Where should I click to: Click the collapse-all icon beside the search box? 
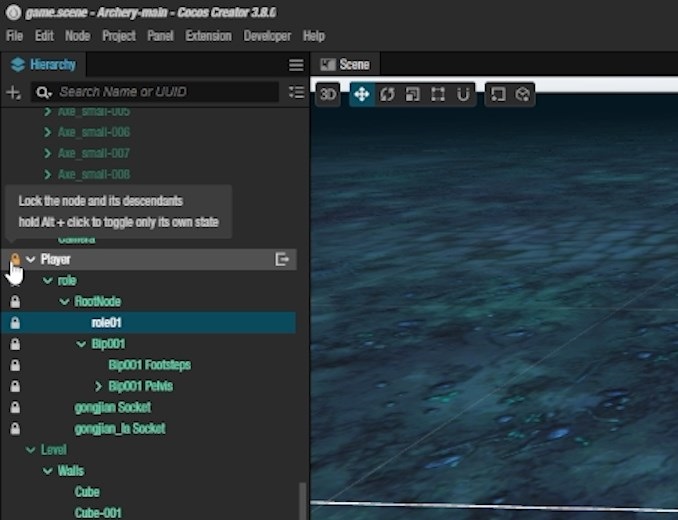point(296,92)
